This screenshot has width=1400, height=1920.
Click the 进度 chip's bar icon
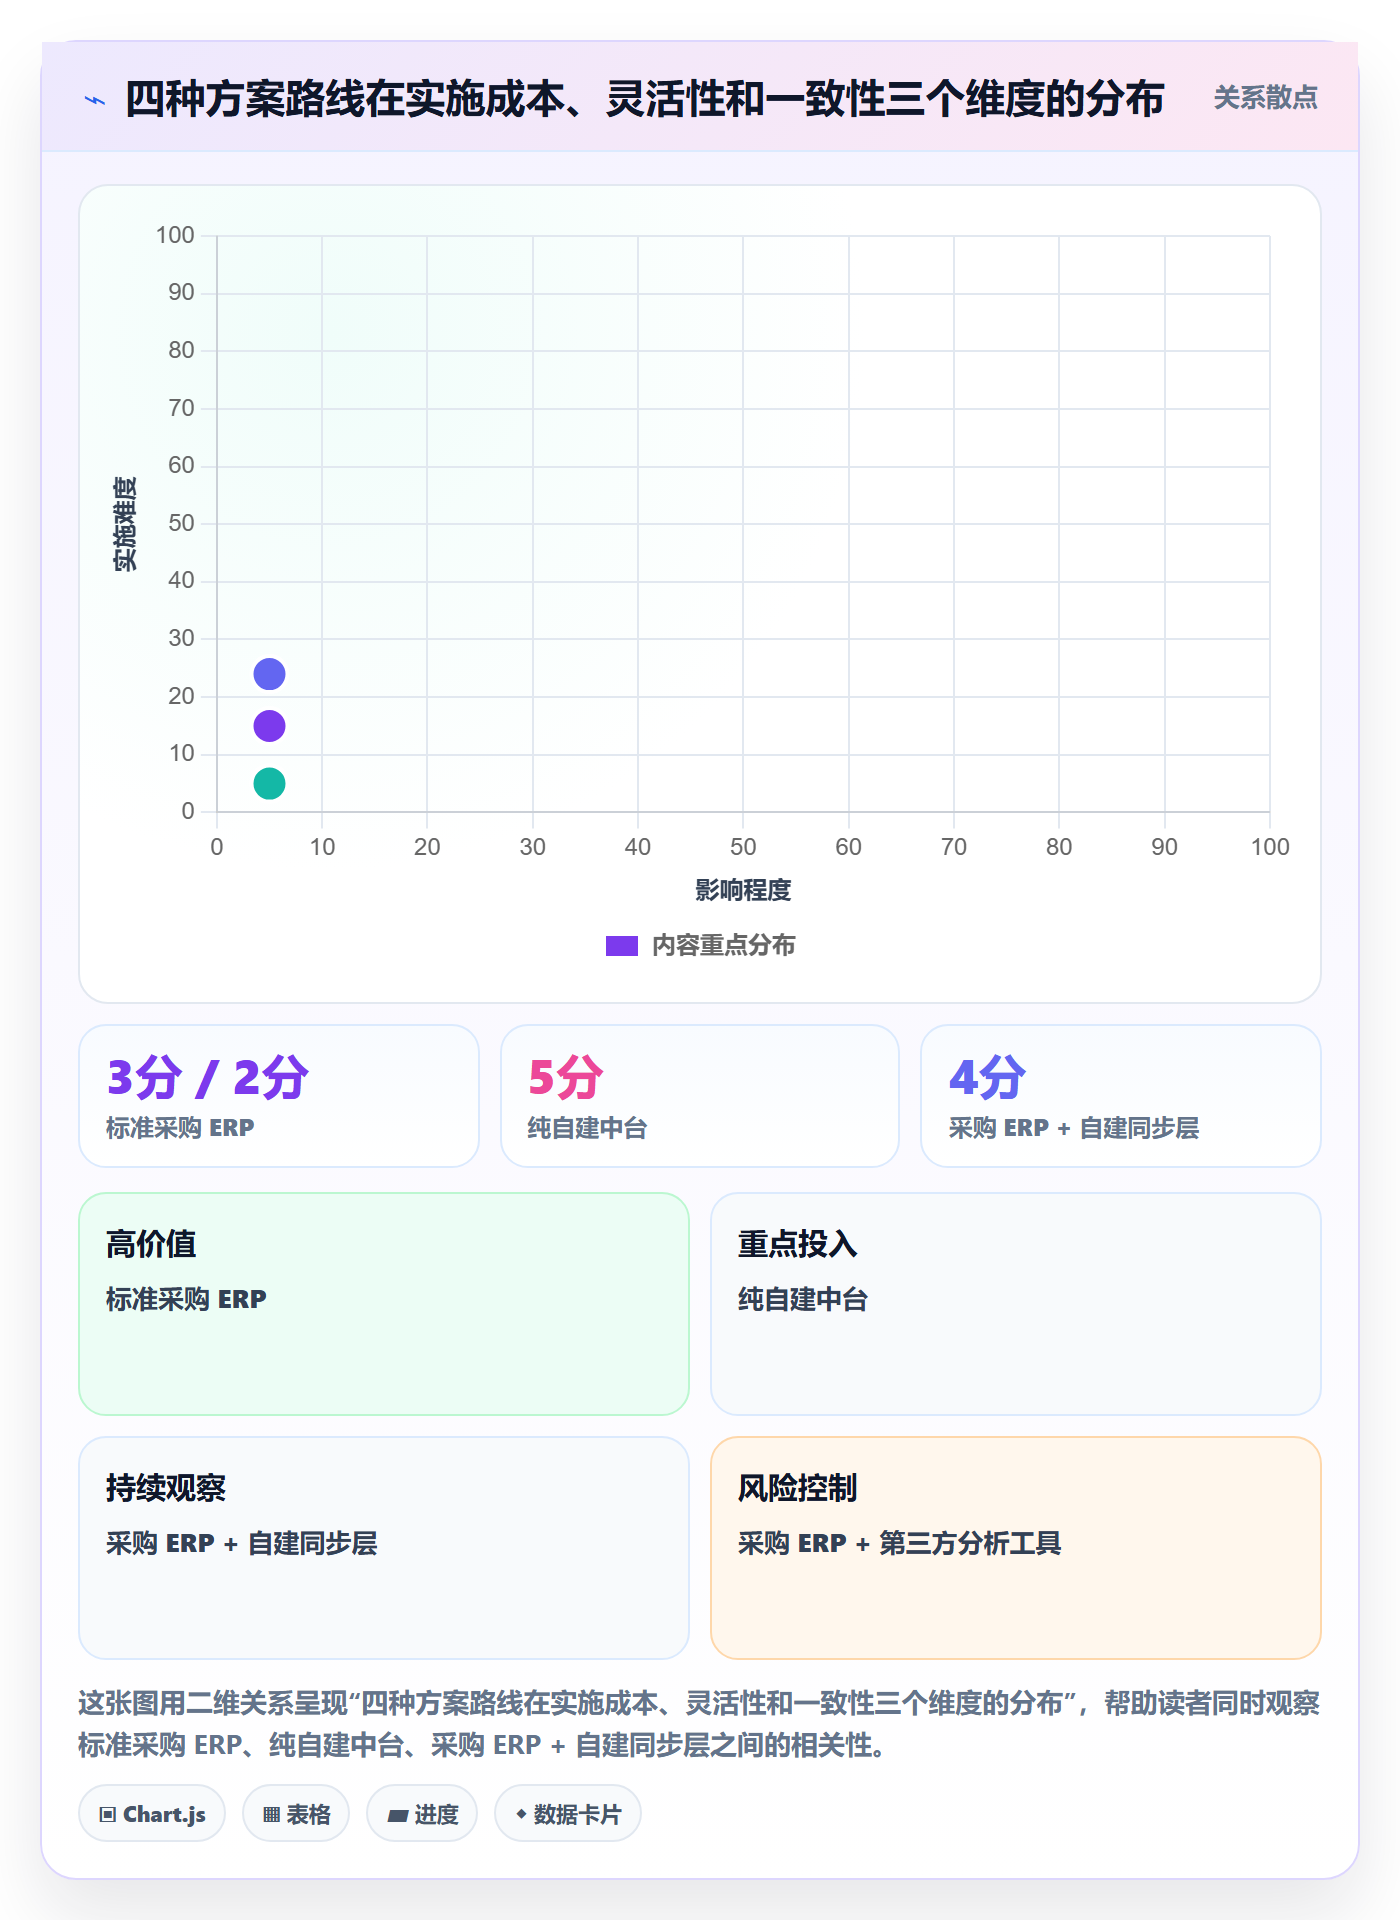398,1816
